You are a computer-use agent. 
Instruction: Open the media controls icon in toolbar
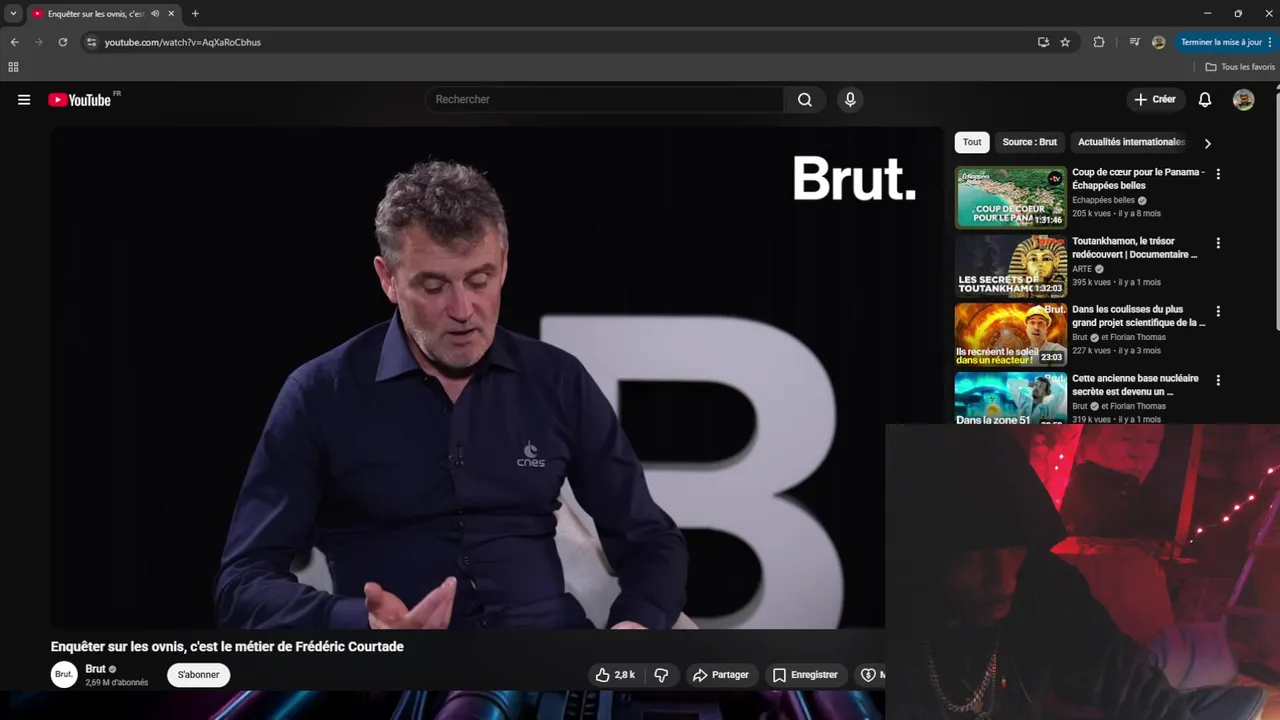(x=1134, y=42)
